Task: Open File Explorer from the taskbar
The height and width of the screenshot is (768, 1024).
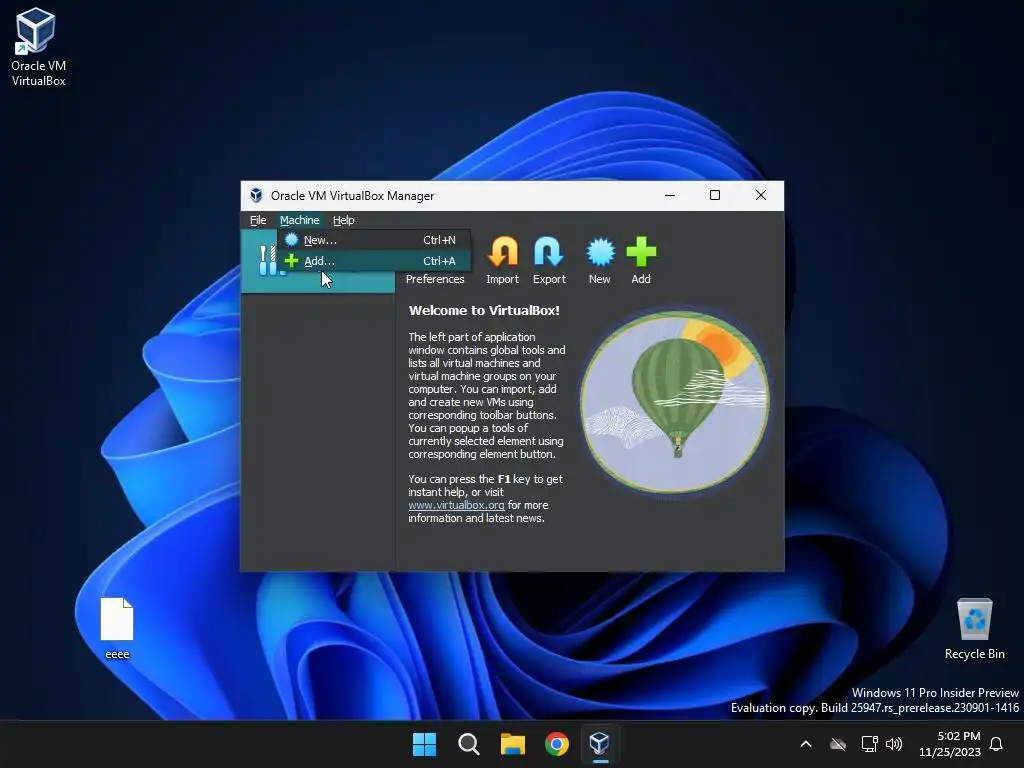Action: click(x=513, y=744)
